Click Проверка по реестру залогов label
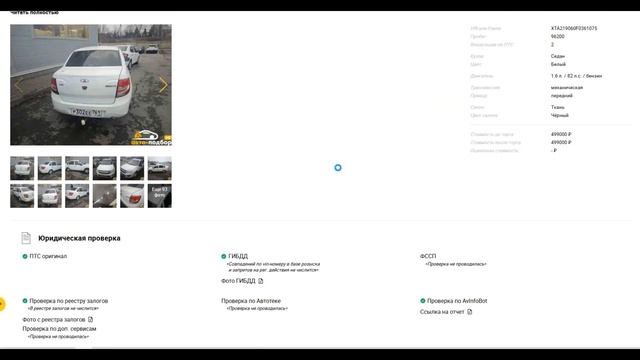 69,300
